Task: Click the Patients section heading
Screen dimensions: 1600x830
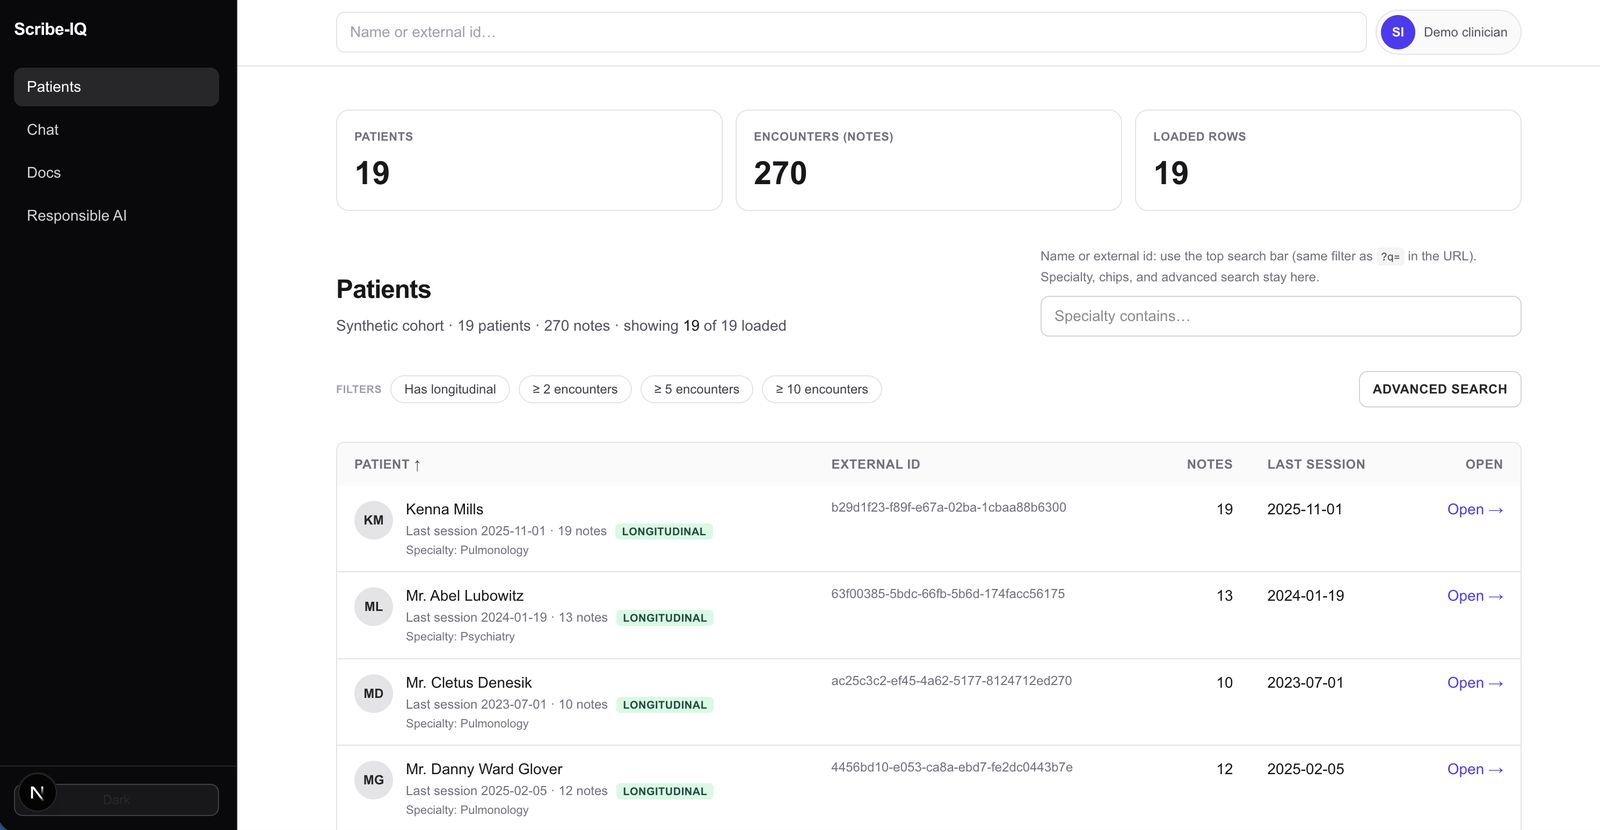Action: [x=383, y=290]
